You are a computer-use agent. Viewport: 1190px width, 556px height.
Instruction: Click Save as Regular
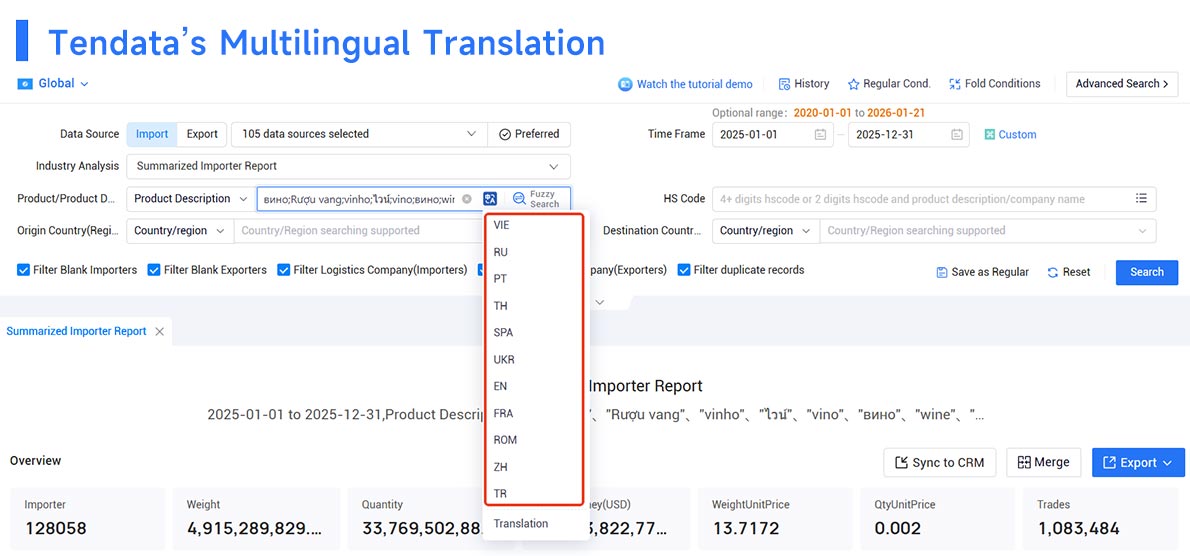[x=983, y=272]
